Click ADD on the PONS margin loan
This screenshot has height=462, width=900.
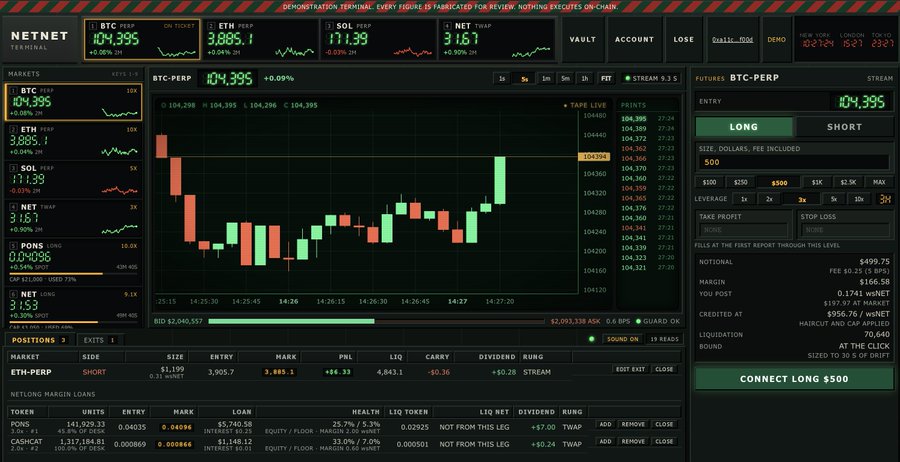pyautogui.click(x=605, y=424)
